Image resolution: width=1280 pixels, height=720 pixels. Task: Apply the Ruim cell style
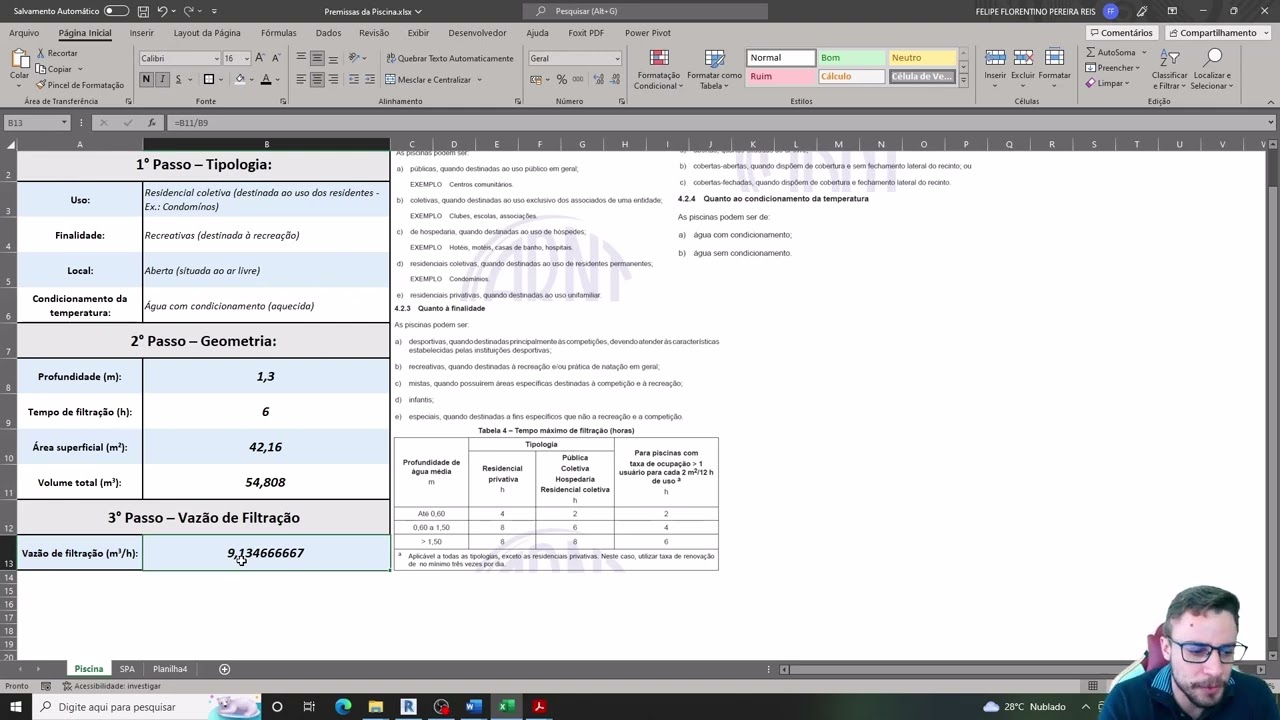[780, 76]
